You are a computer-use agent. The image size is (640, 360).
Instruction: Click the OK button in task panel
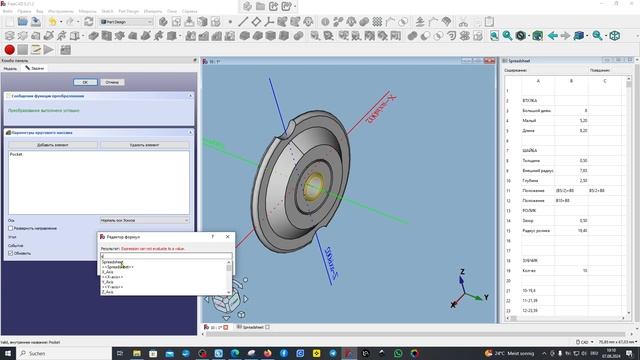tap(85, 82)
